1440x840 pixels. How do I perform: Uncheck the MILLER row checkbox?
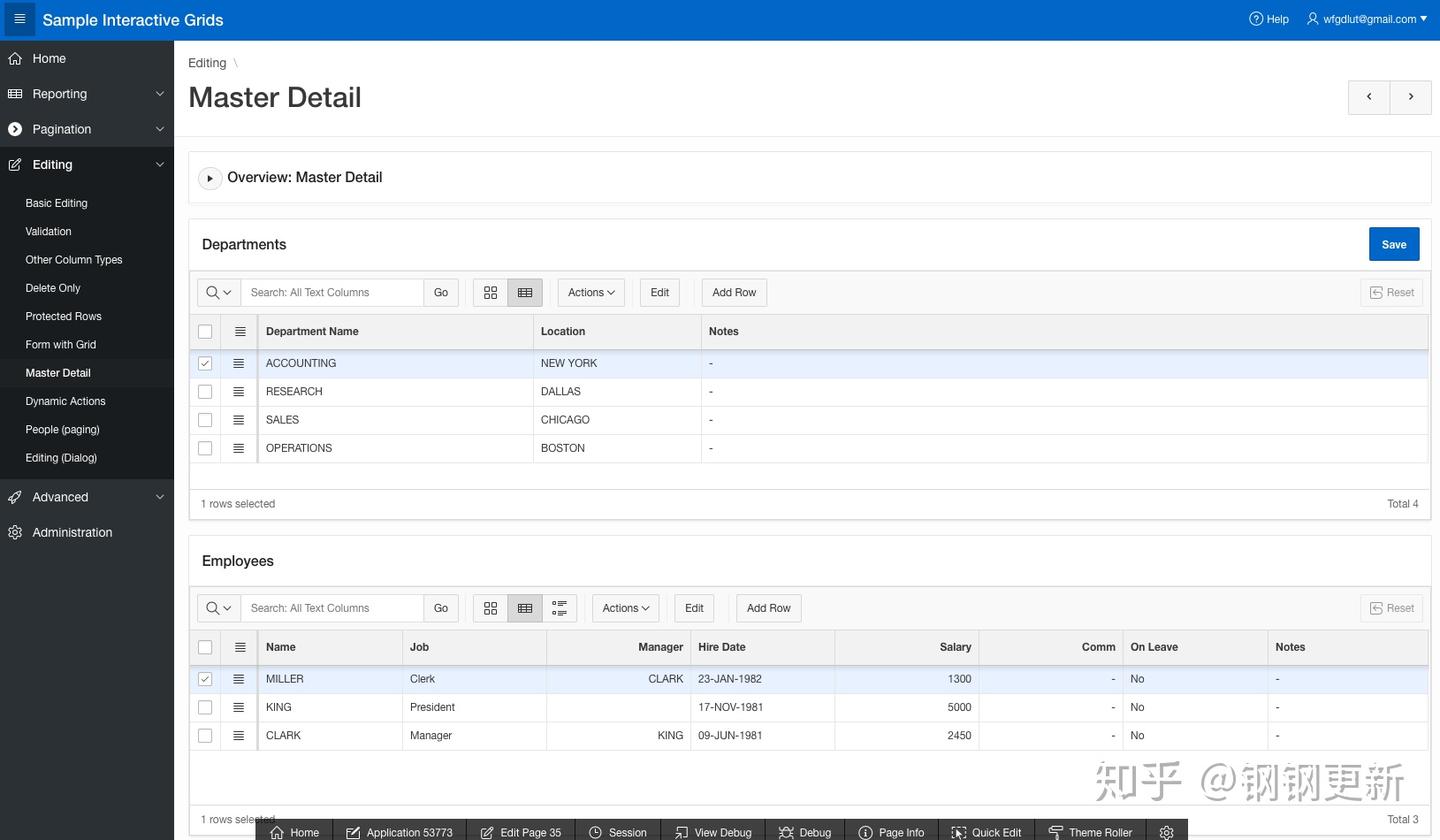[x=204, y=679]
